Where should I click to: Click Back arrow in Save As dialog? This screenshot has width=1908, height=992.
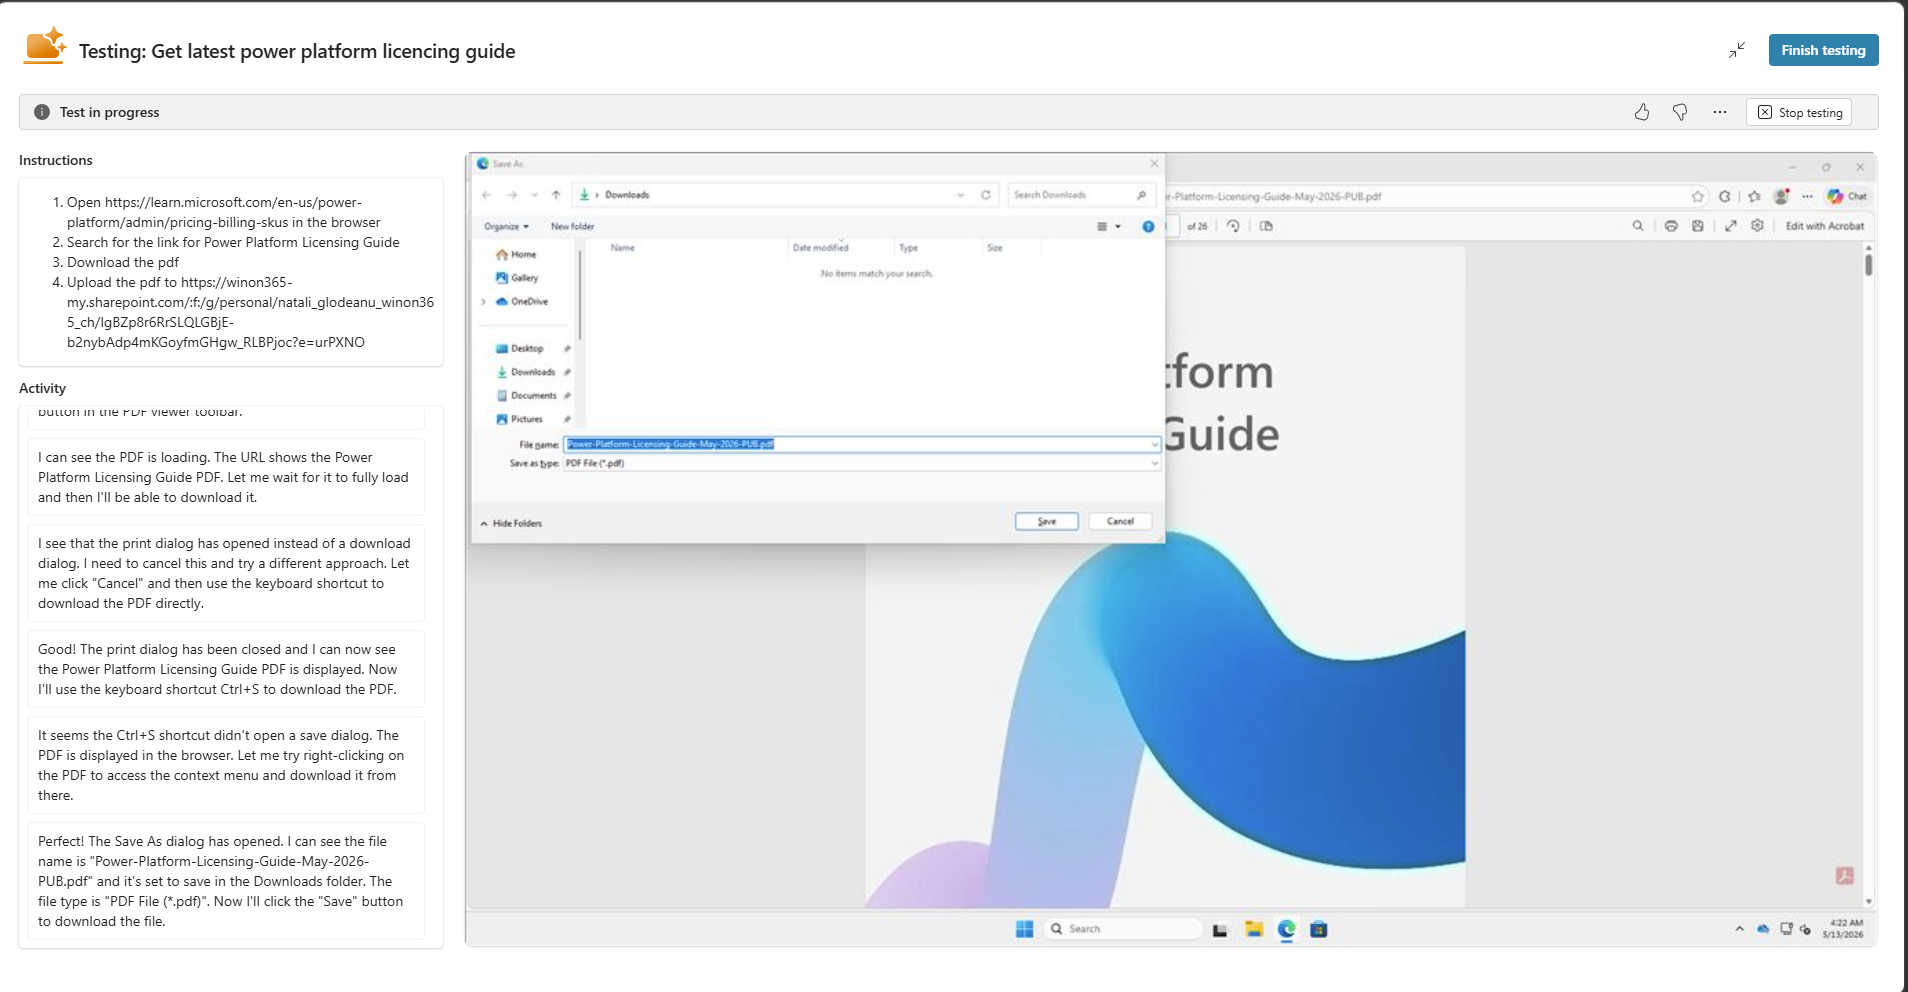click(x=487, y=195)
